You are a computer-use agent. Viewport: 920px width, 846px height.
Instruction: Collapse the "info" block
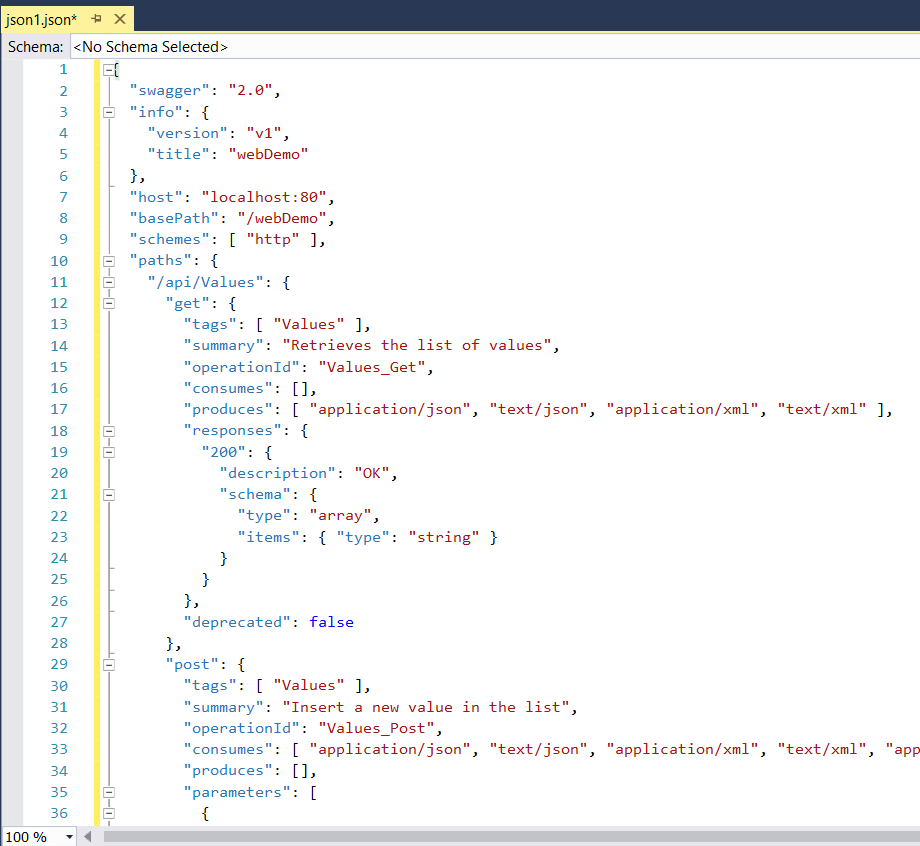pyautogui.click(x=109, y=113)
